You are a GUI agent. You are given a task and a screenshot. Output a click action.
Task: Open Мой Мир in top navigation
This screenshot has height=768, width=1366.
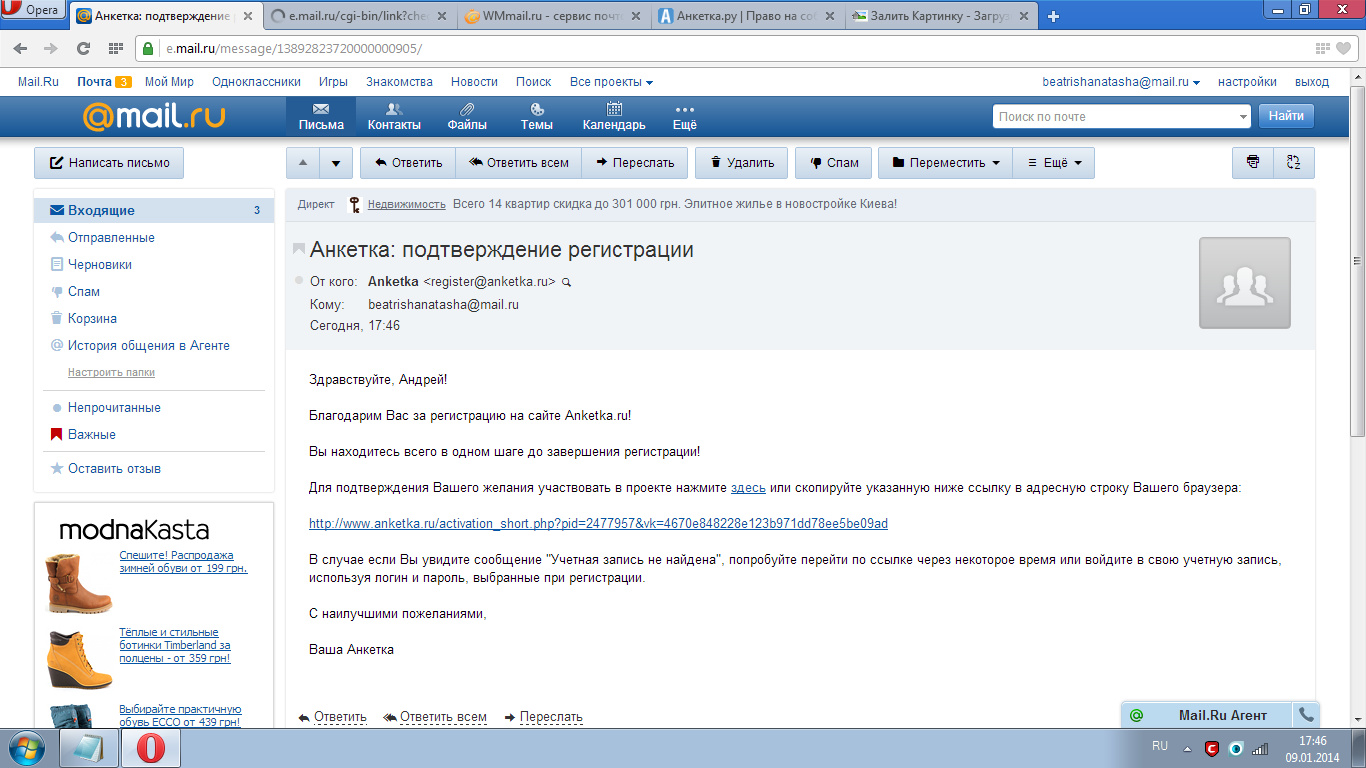pyautogui.click(x=169, y=82)
